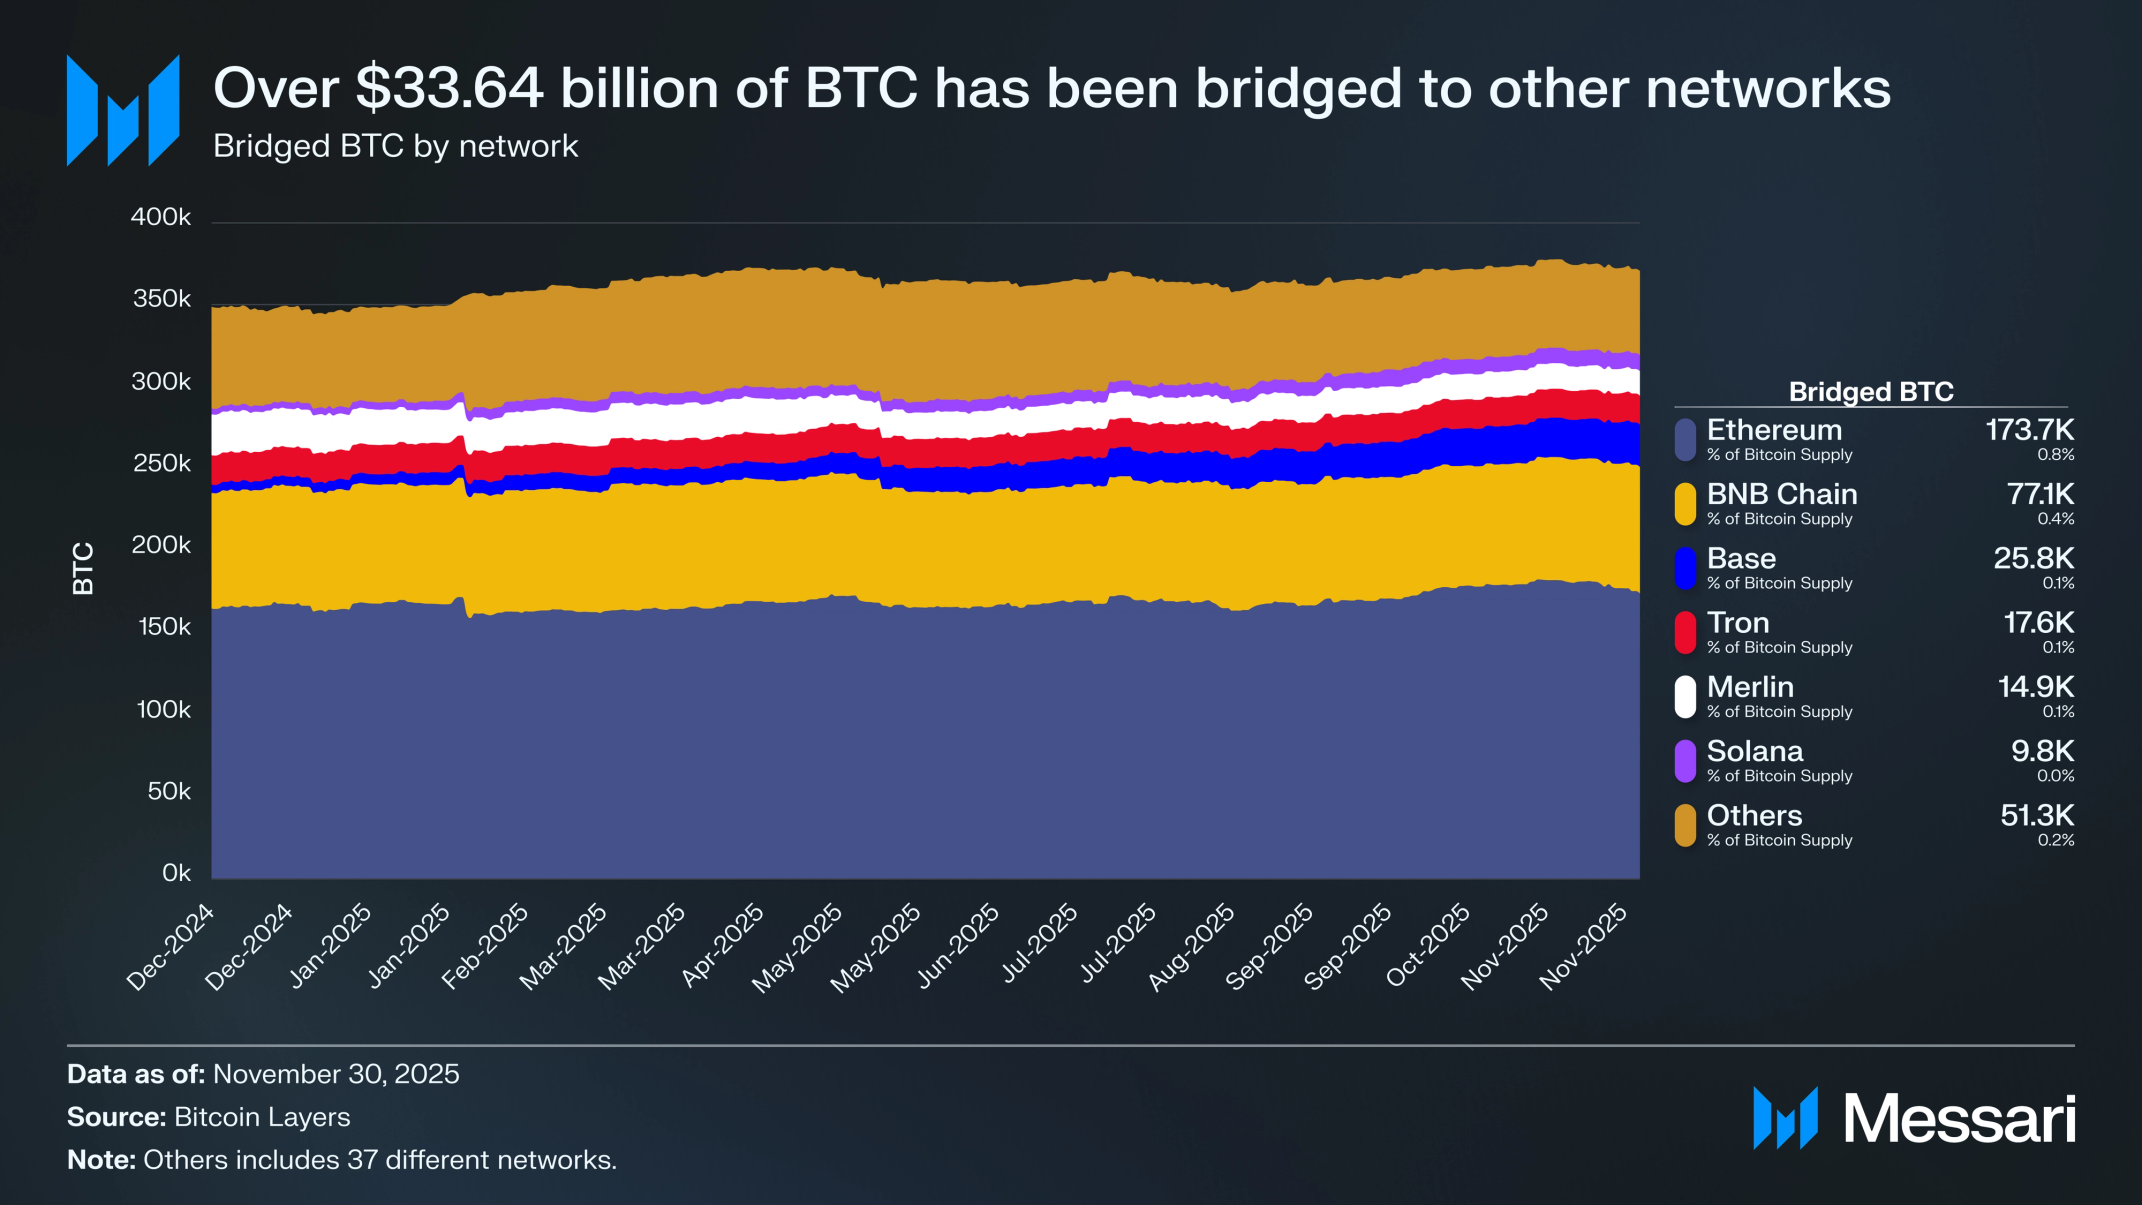Click the Messari logo icon at top-left

click(x=123, y=110)
